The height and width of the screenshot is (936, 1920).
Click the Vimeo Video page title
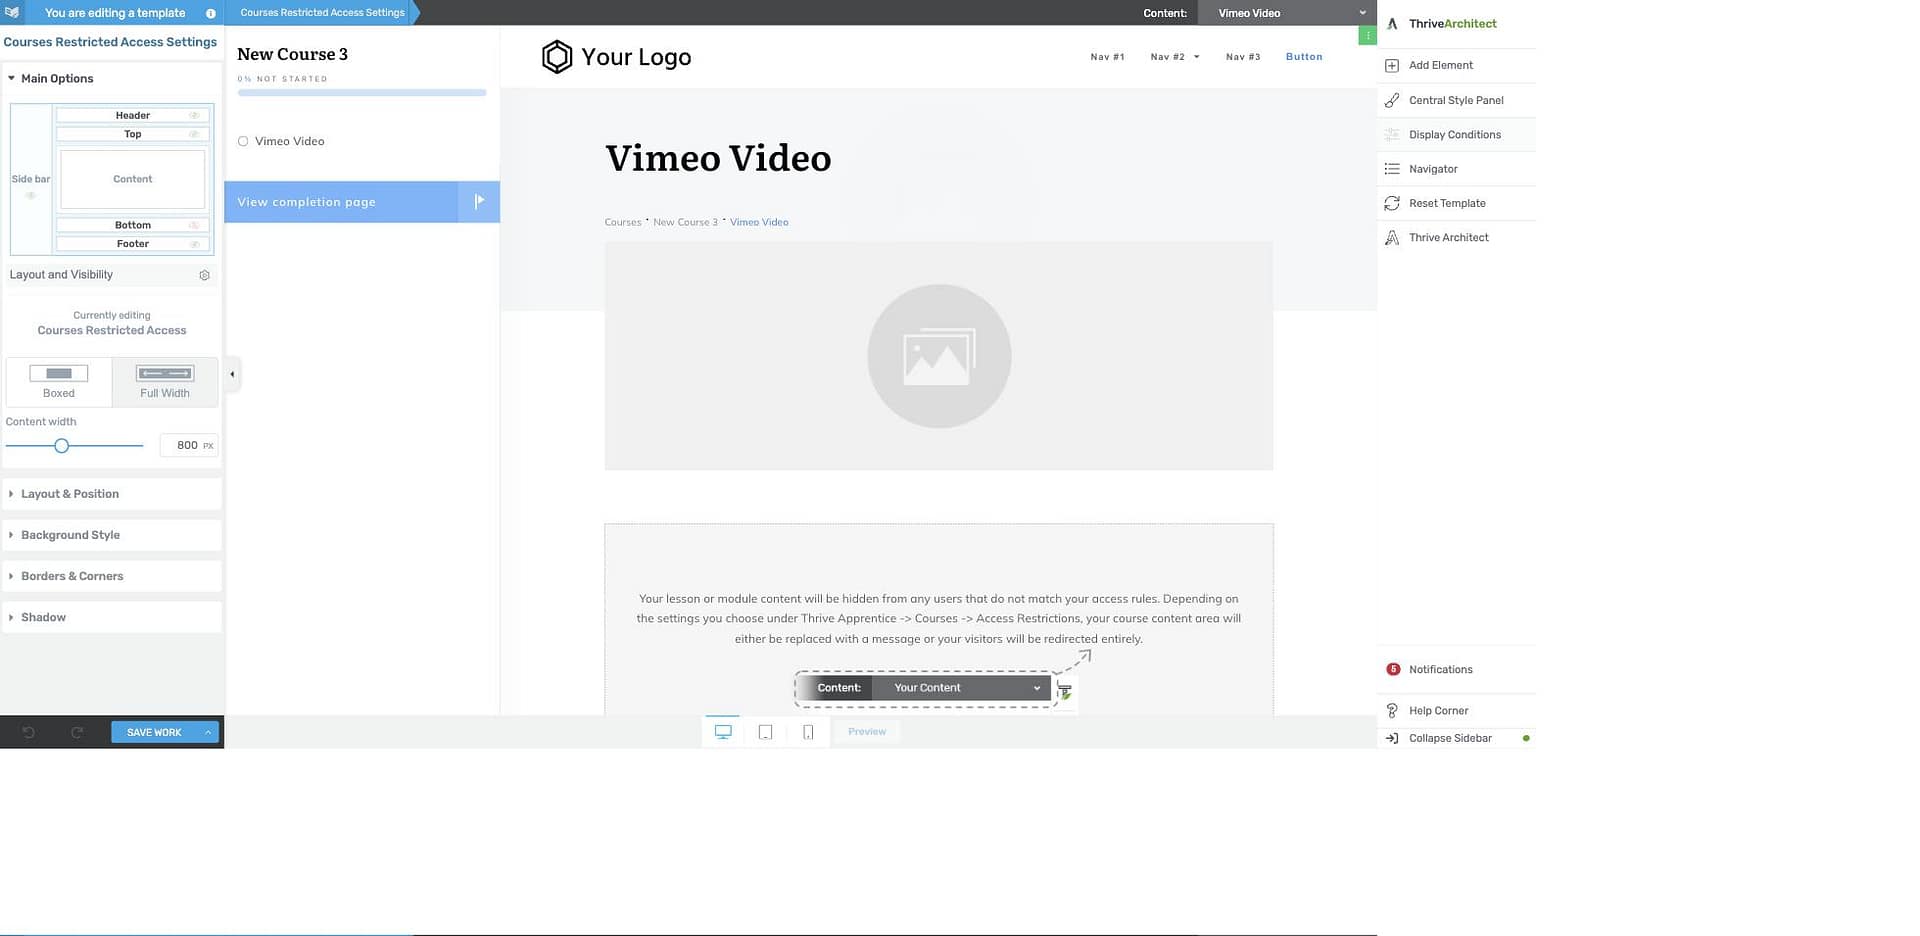[x=718, y=158]
